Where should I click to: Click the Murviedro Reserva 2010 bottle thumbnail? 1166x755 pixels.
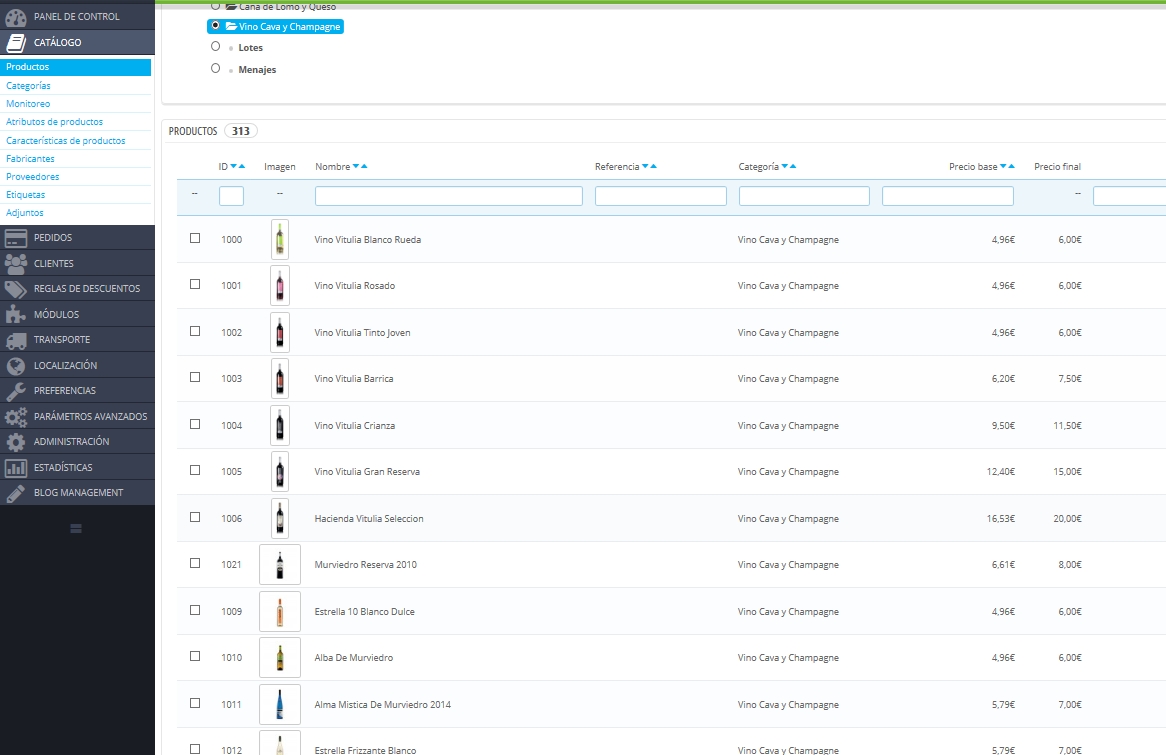click(x=280, y=565)
